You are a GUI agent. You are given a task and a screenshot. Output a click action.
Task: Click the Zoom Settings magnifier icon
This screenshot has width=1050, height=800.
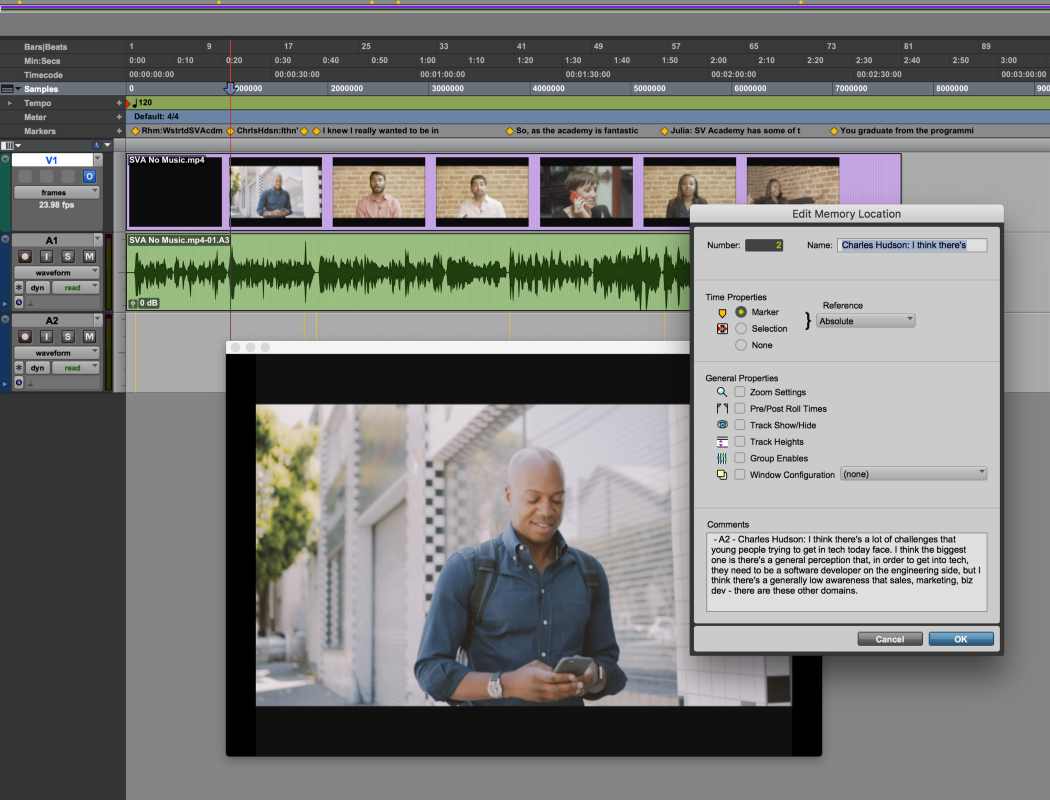pyautogui.click(x=721, y=391)
